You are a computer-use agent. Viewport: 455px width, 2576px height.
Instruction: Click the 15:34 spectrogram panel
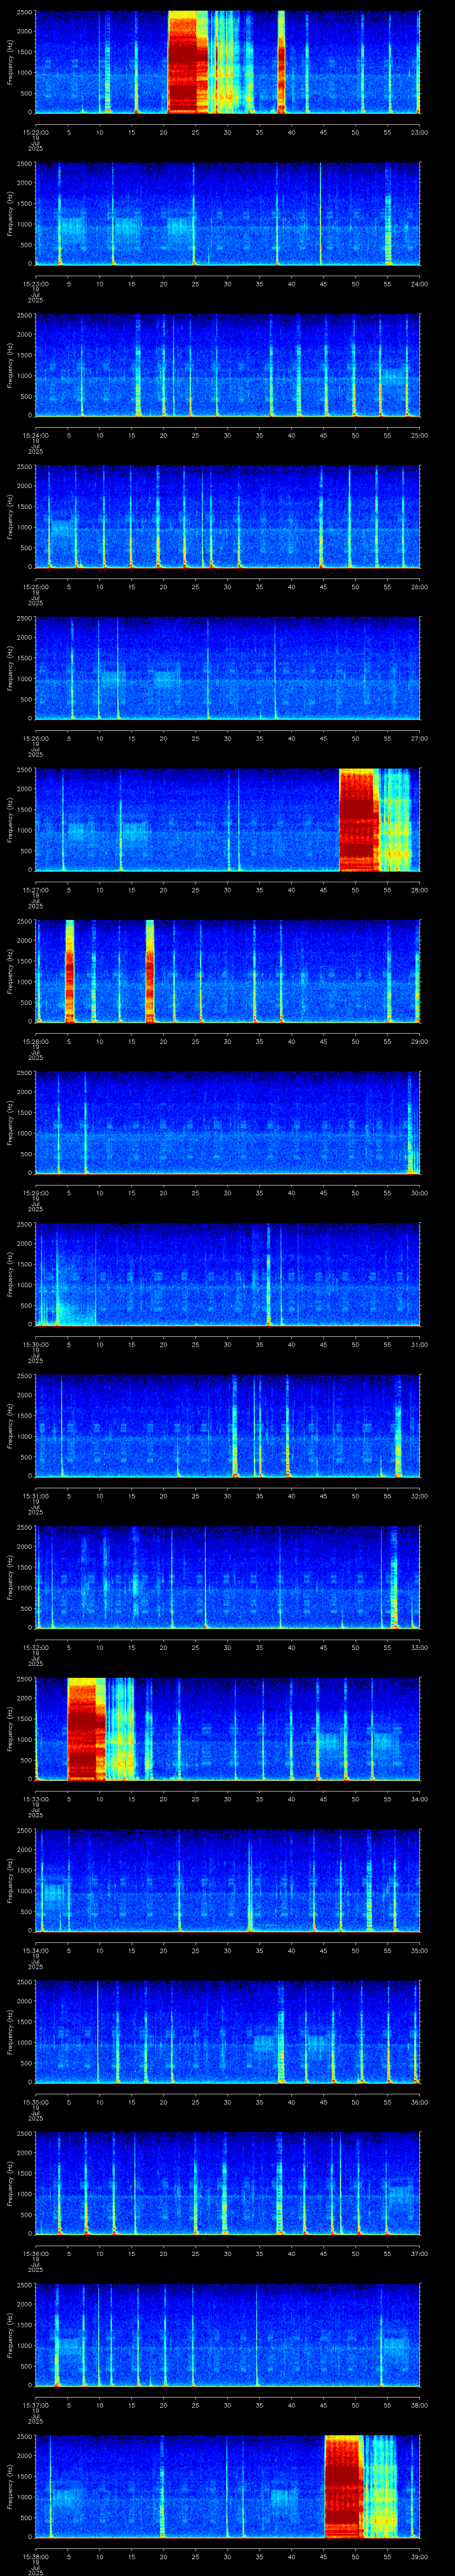pos(227,1880)
